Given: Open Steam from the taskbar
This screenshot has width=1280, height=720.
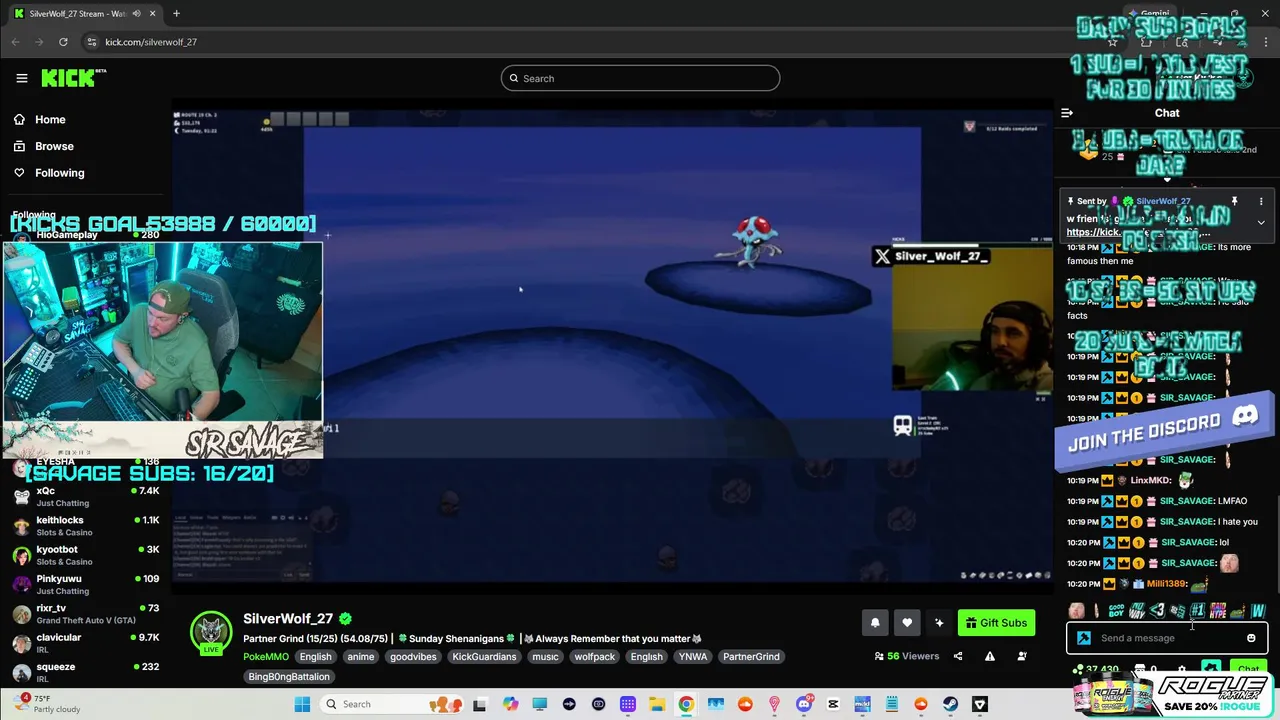Looking at the screenshot, I should [x=951, y=704].
